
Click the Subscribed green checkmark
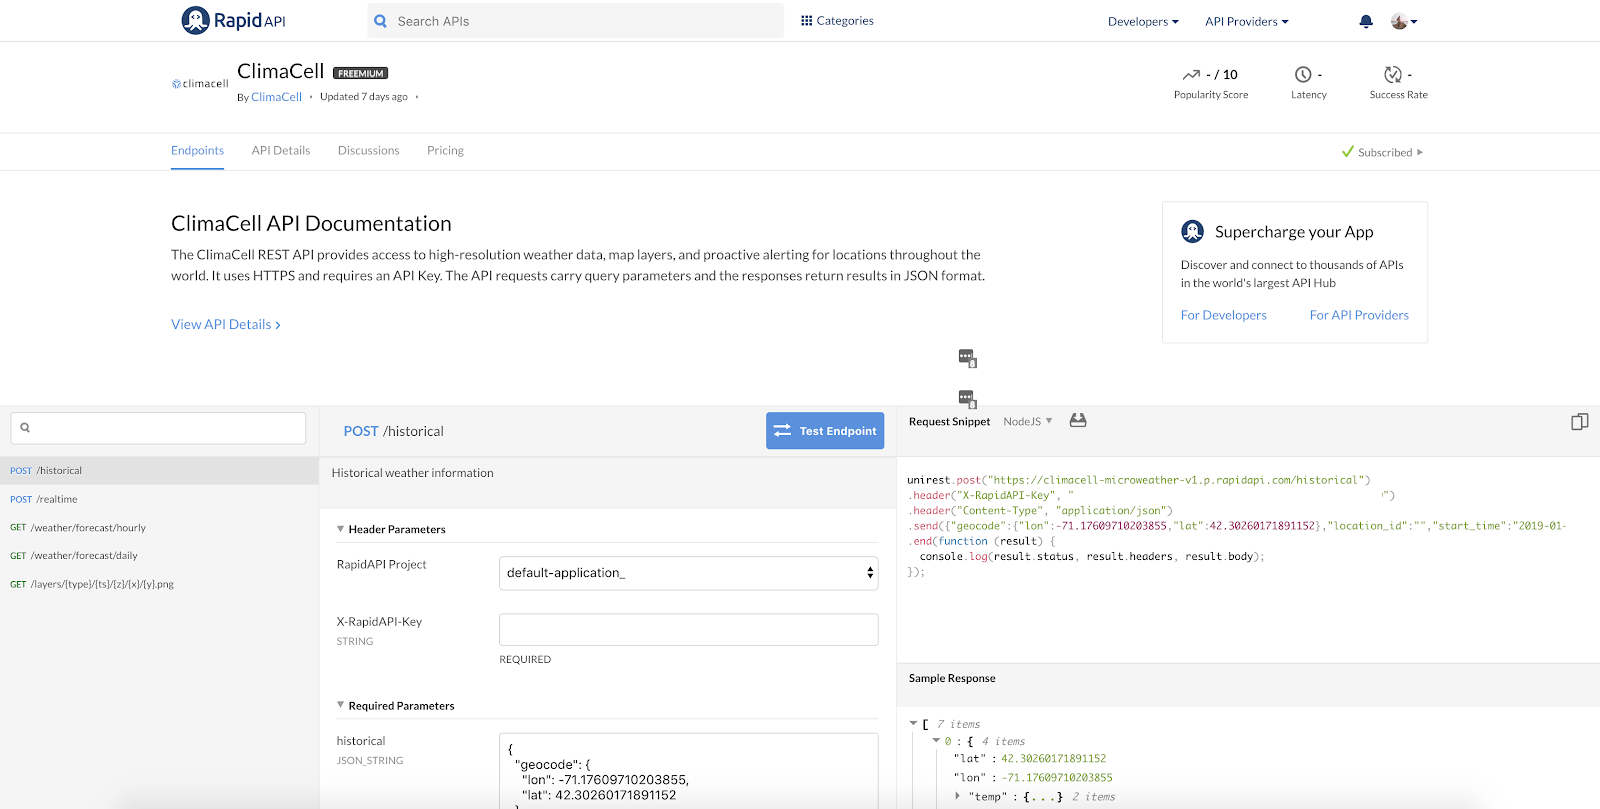(x=1348, y=152)
